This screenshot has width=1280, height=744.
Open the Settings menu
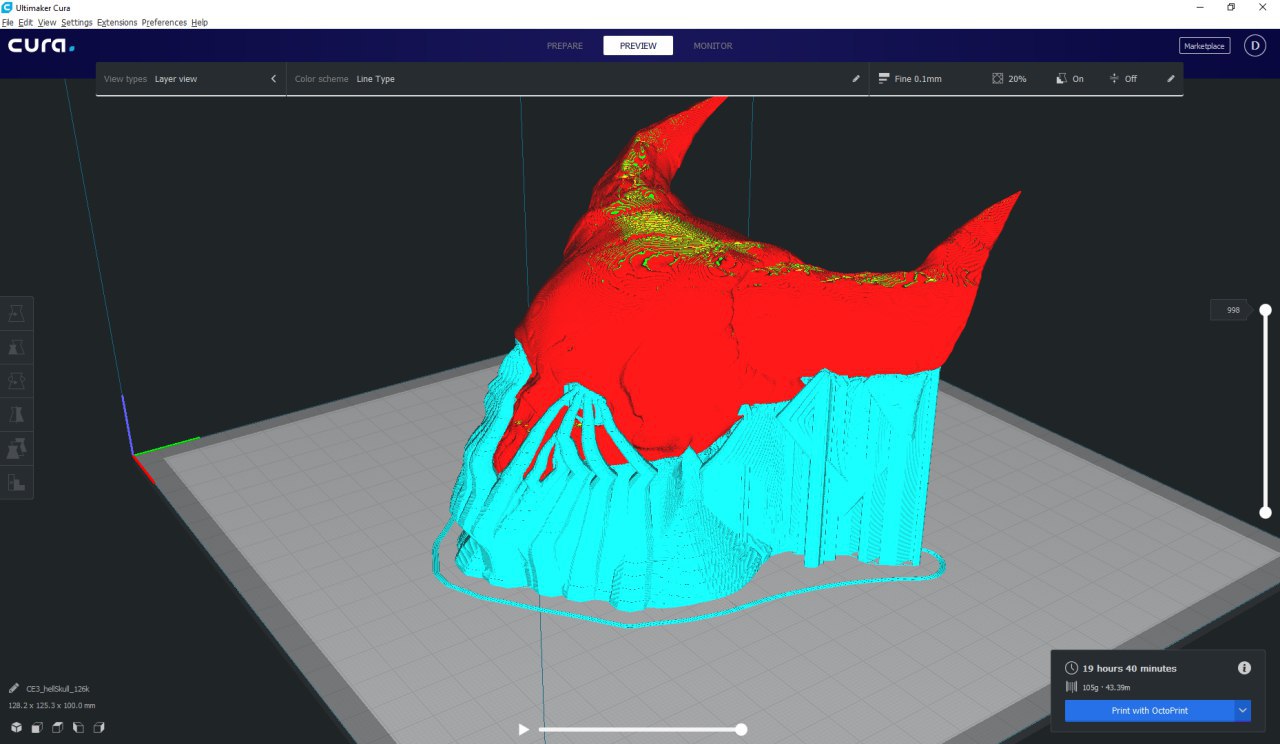[x=77, y=22]
